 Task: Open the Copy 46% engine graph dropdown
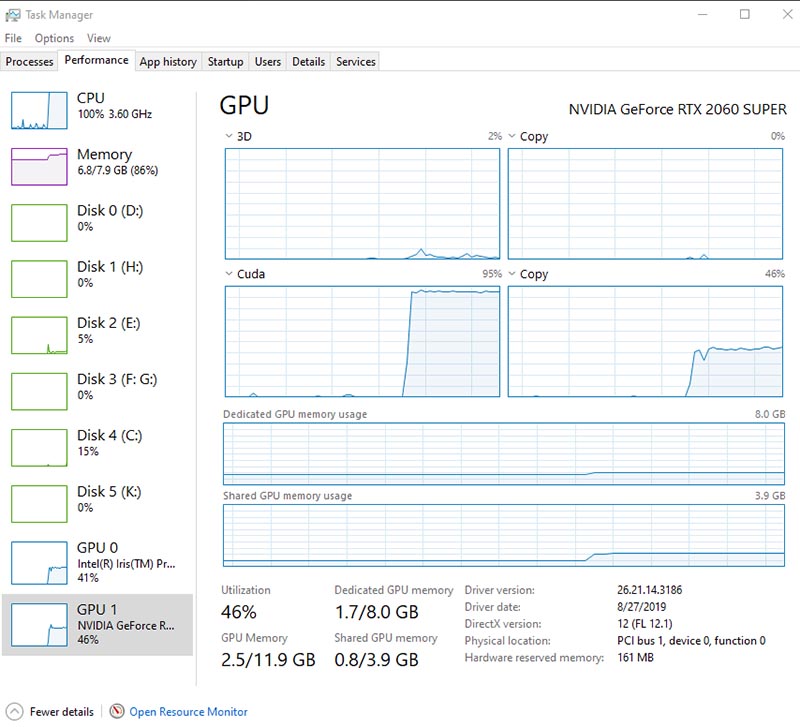click(x=512, y=274)
